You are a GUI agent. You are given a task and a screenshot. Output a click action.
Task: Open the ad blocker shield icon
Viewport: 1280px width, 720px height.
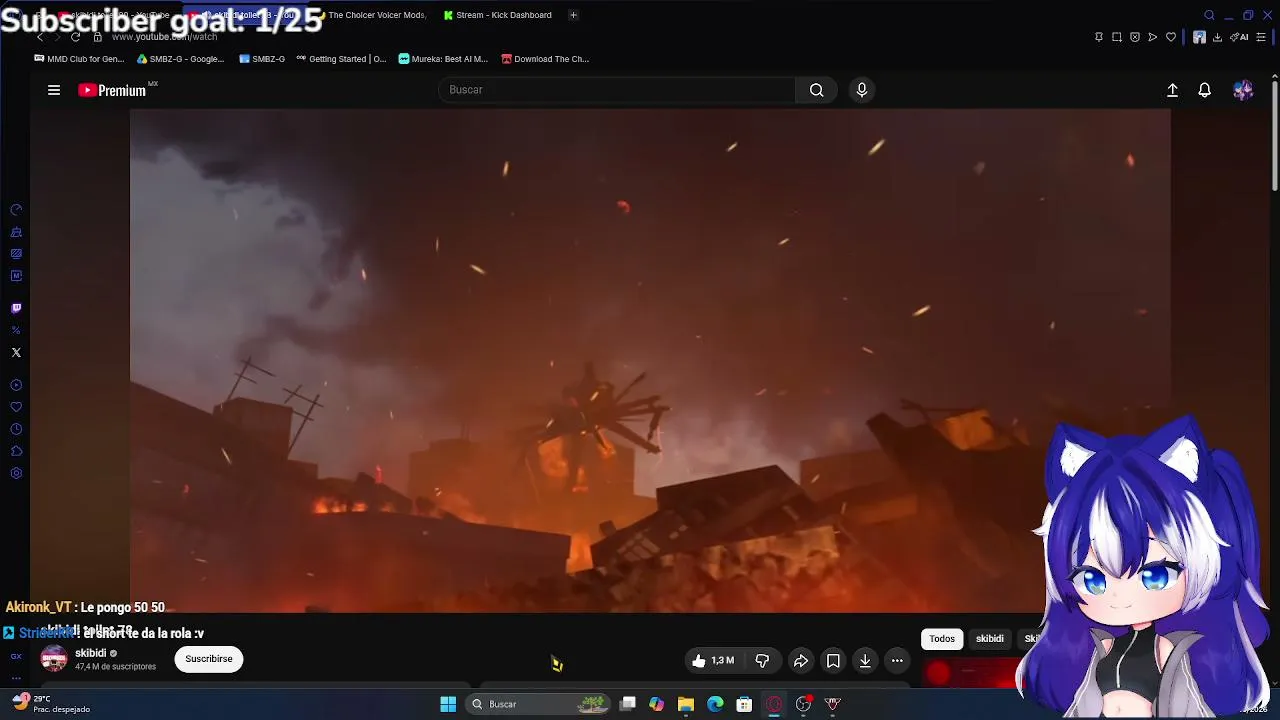click(x=1135, y=37)
